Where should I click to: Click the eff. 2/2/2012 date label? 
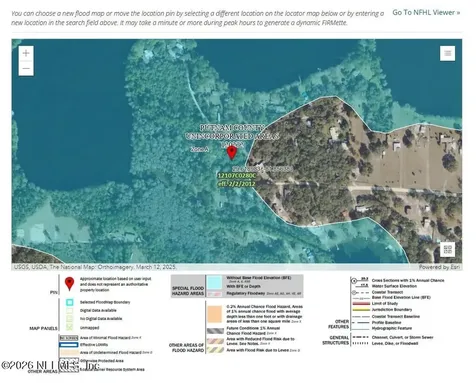(237, 184)
